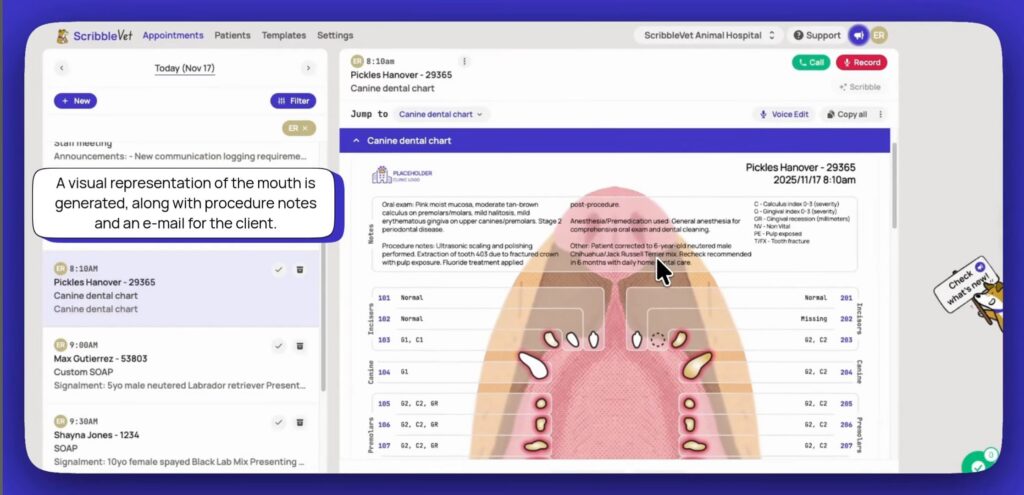Start a Call for this appointment
1024x495 pixels.
[x=811, y=63]
